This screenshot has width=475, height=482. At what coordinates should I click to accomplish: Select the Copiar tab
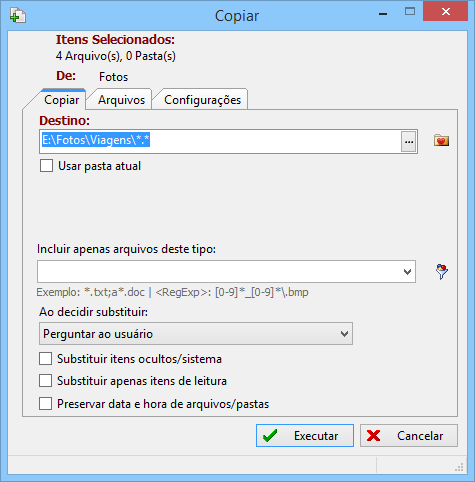coord(61,100)
